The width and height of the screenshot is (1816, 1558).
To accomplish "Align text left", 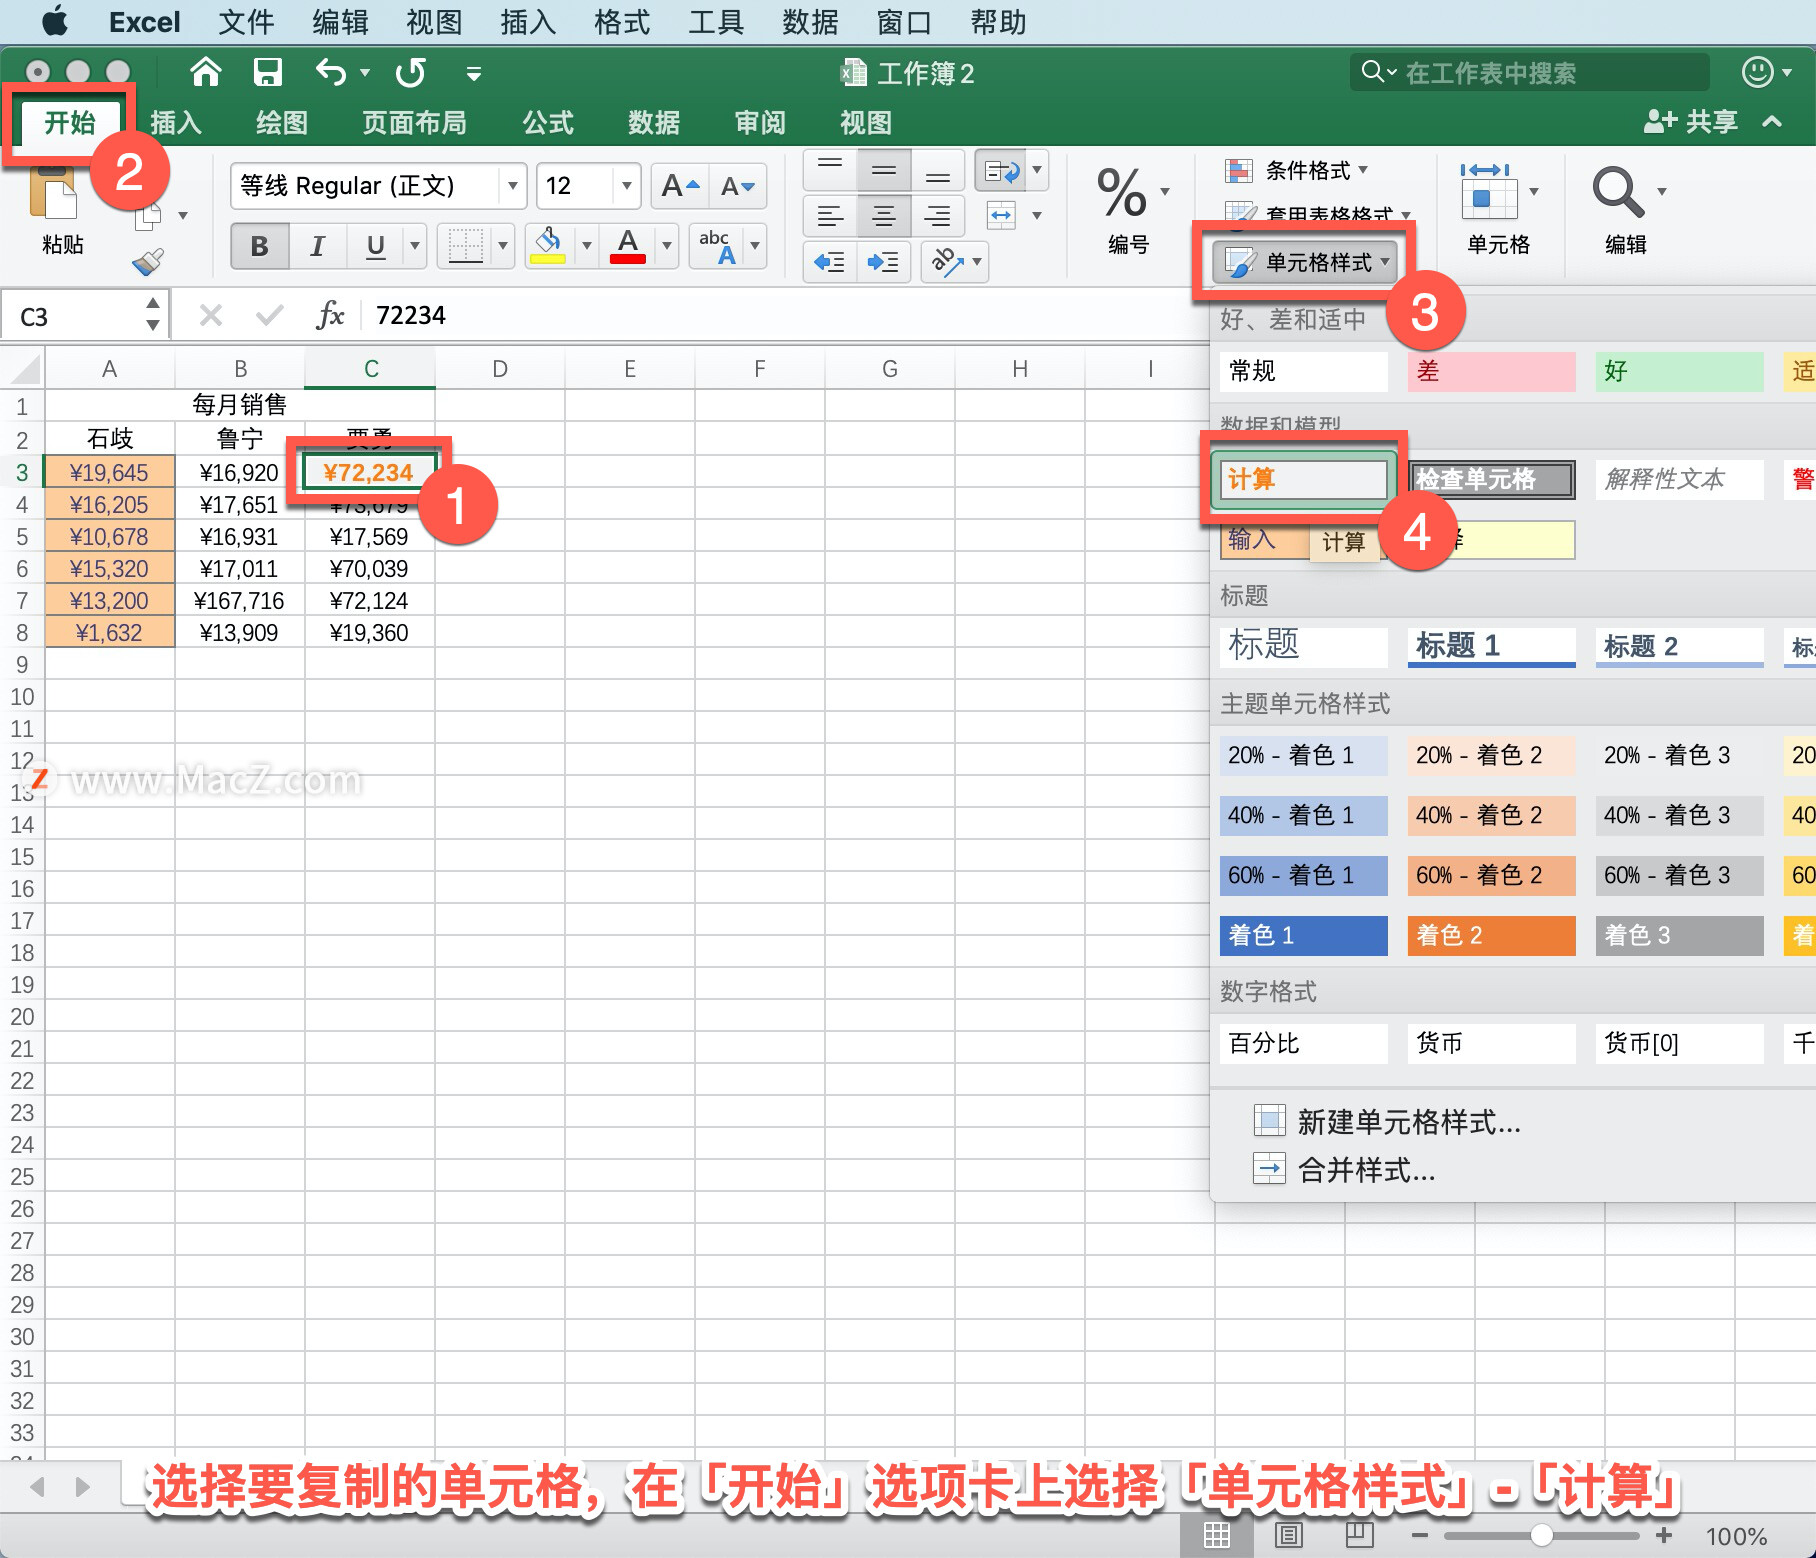I will (830, 215).
